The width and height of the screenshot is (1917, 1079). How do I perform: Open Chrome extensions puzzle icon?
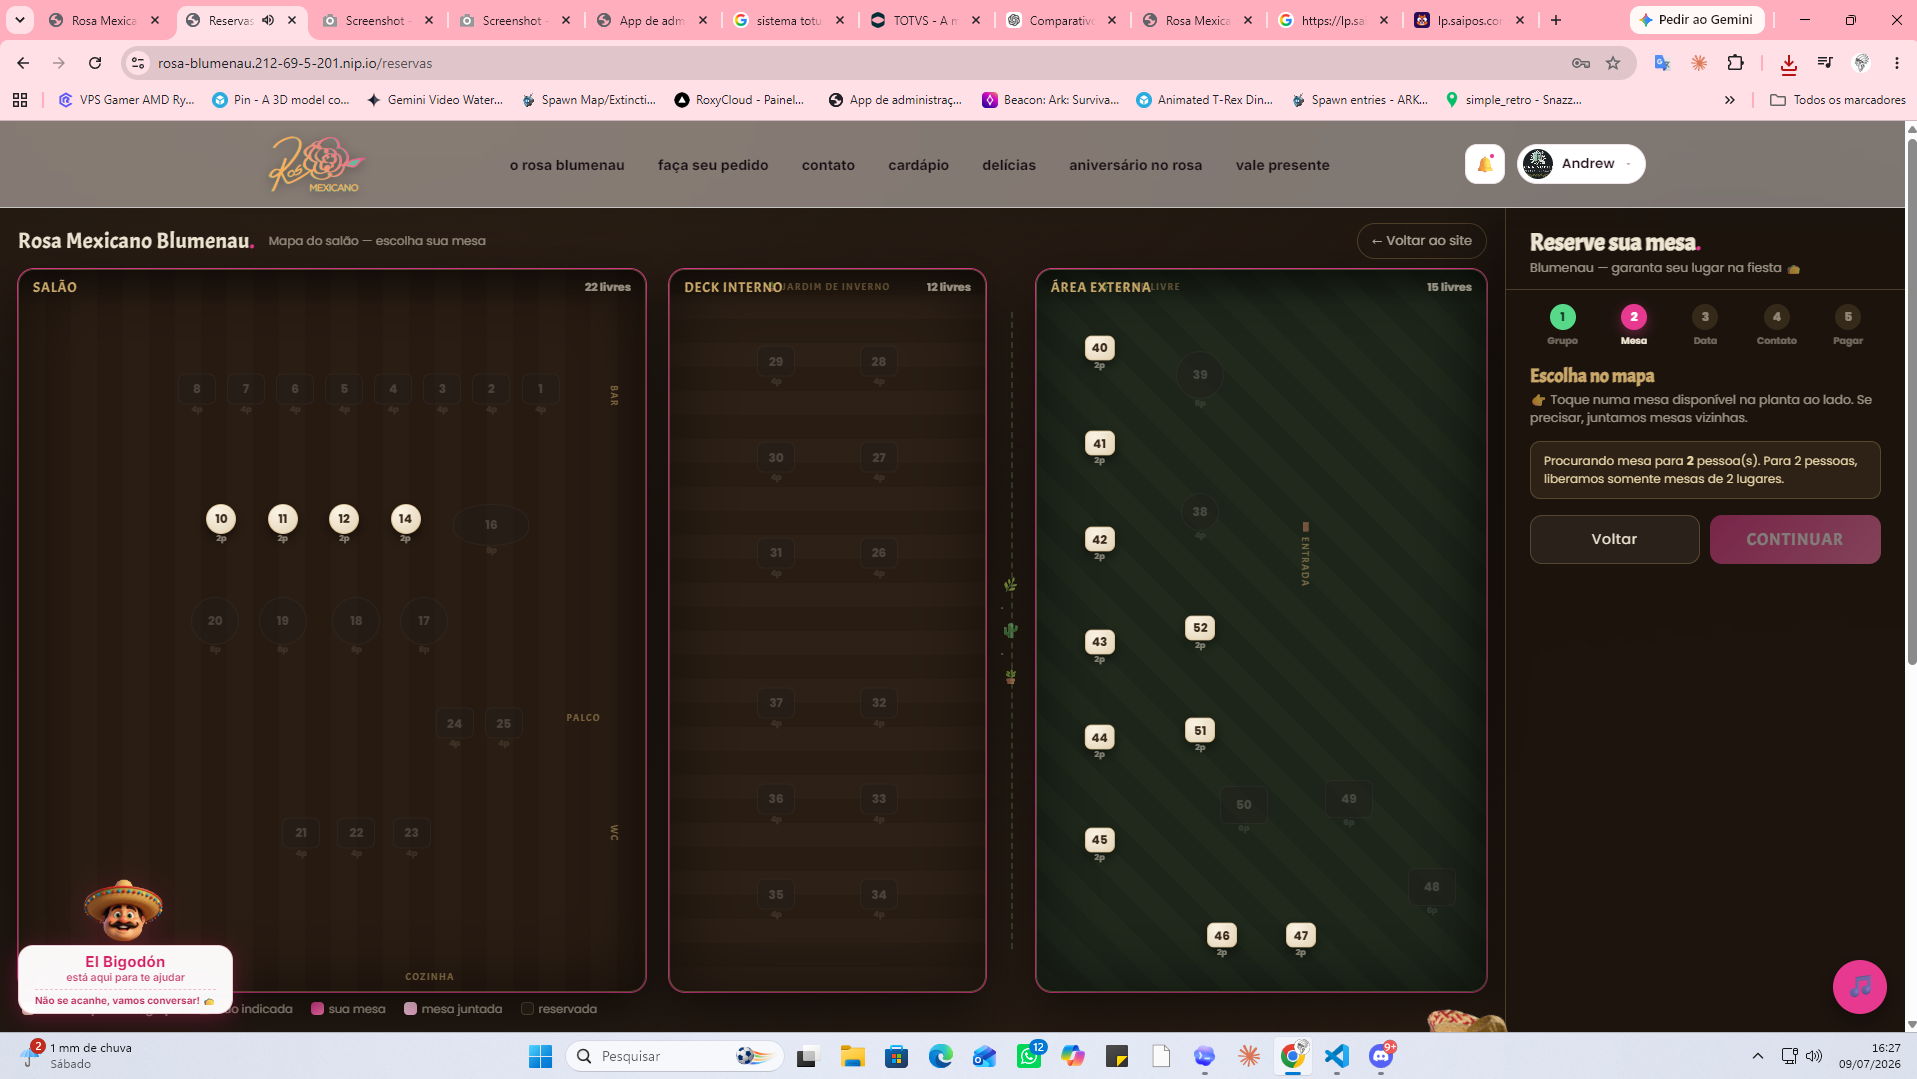pos(1735,63)
